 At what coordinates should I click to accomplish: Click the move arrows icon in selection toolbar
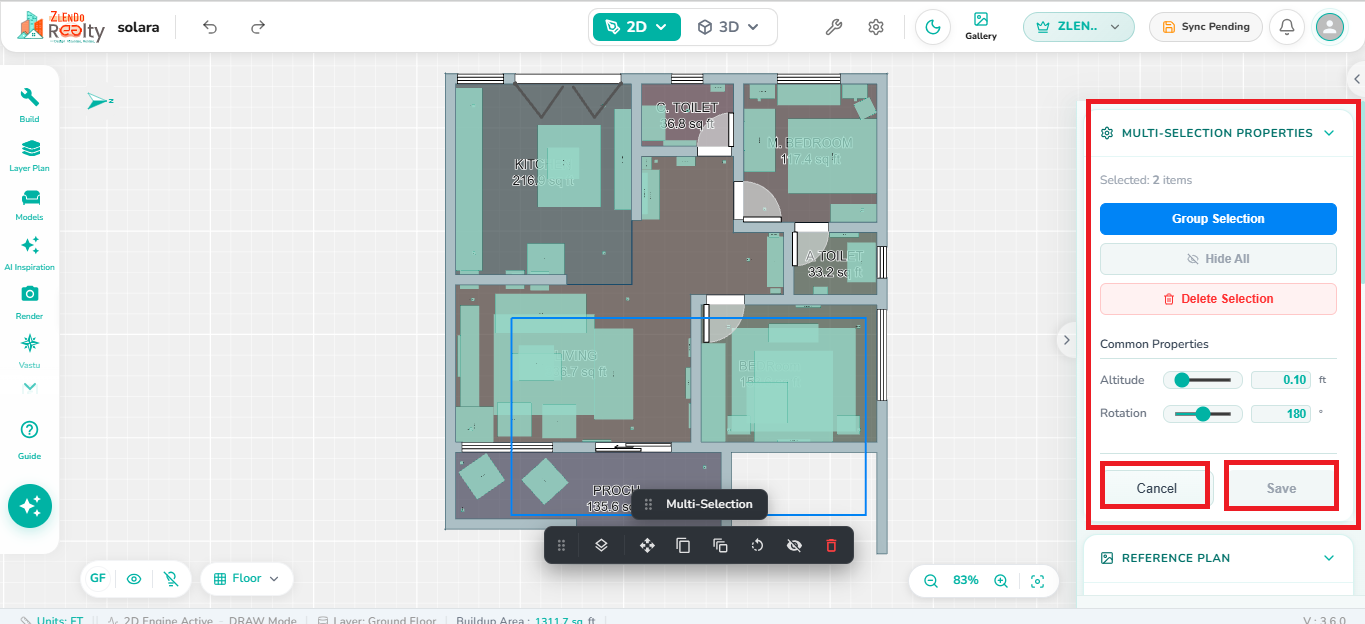pos(647,545)
